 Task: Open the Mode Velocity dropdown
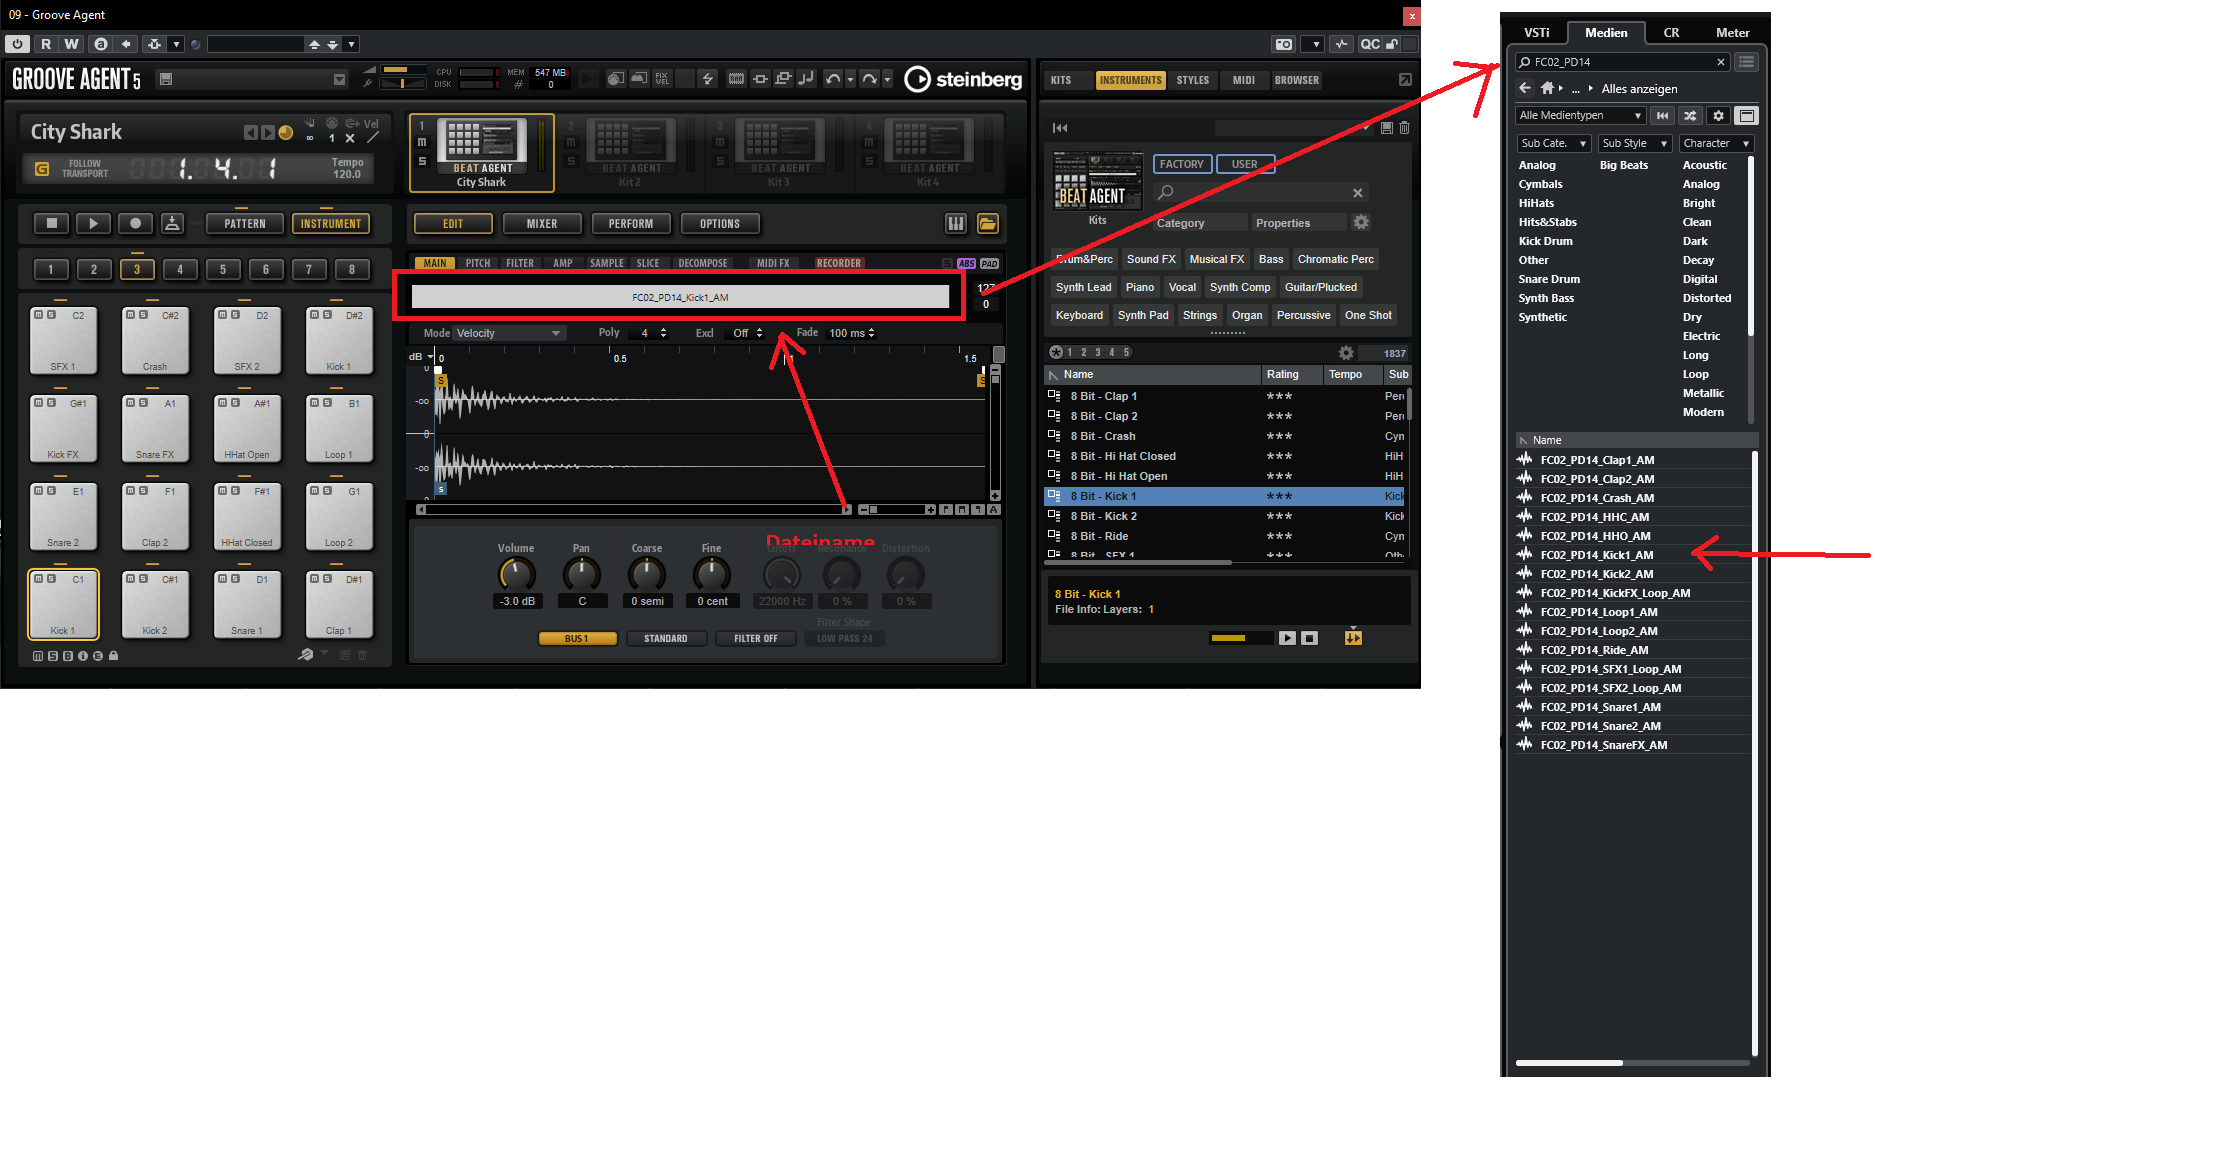tap(508, 333)
